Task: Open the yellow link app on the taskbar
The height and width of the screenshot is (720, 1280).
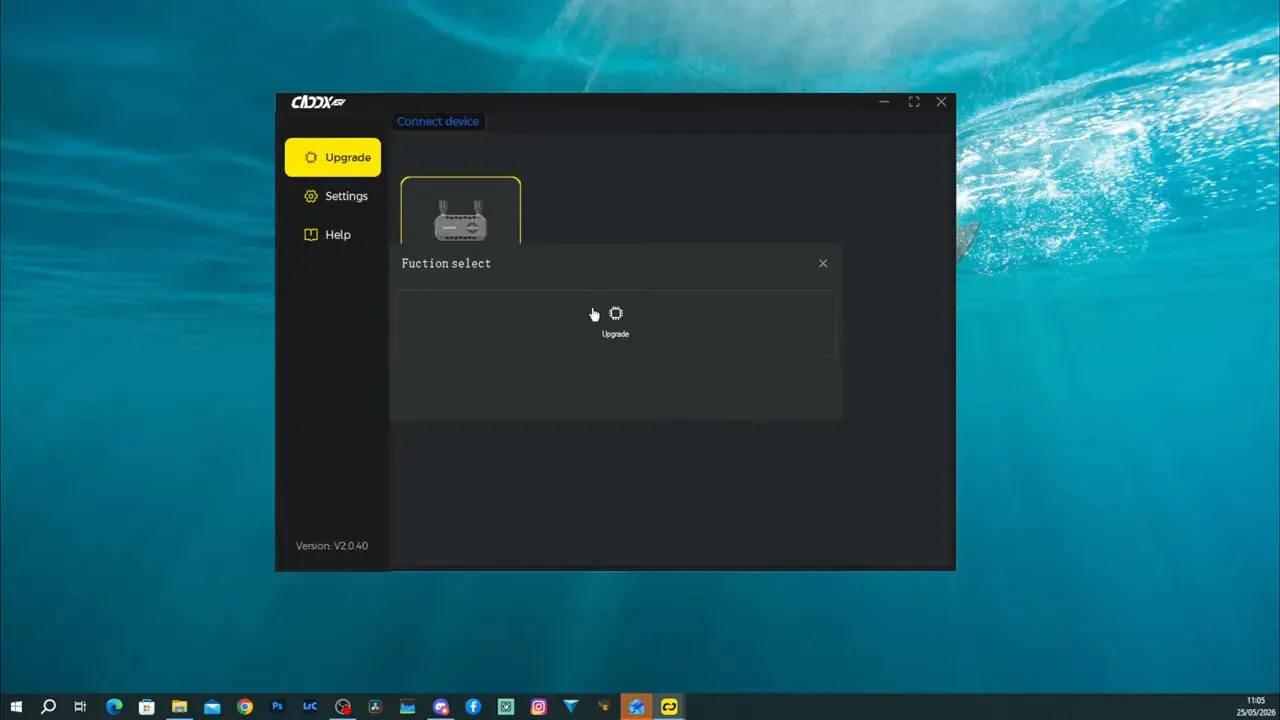Action: click(x=669, y=707)
